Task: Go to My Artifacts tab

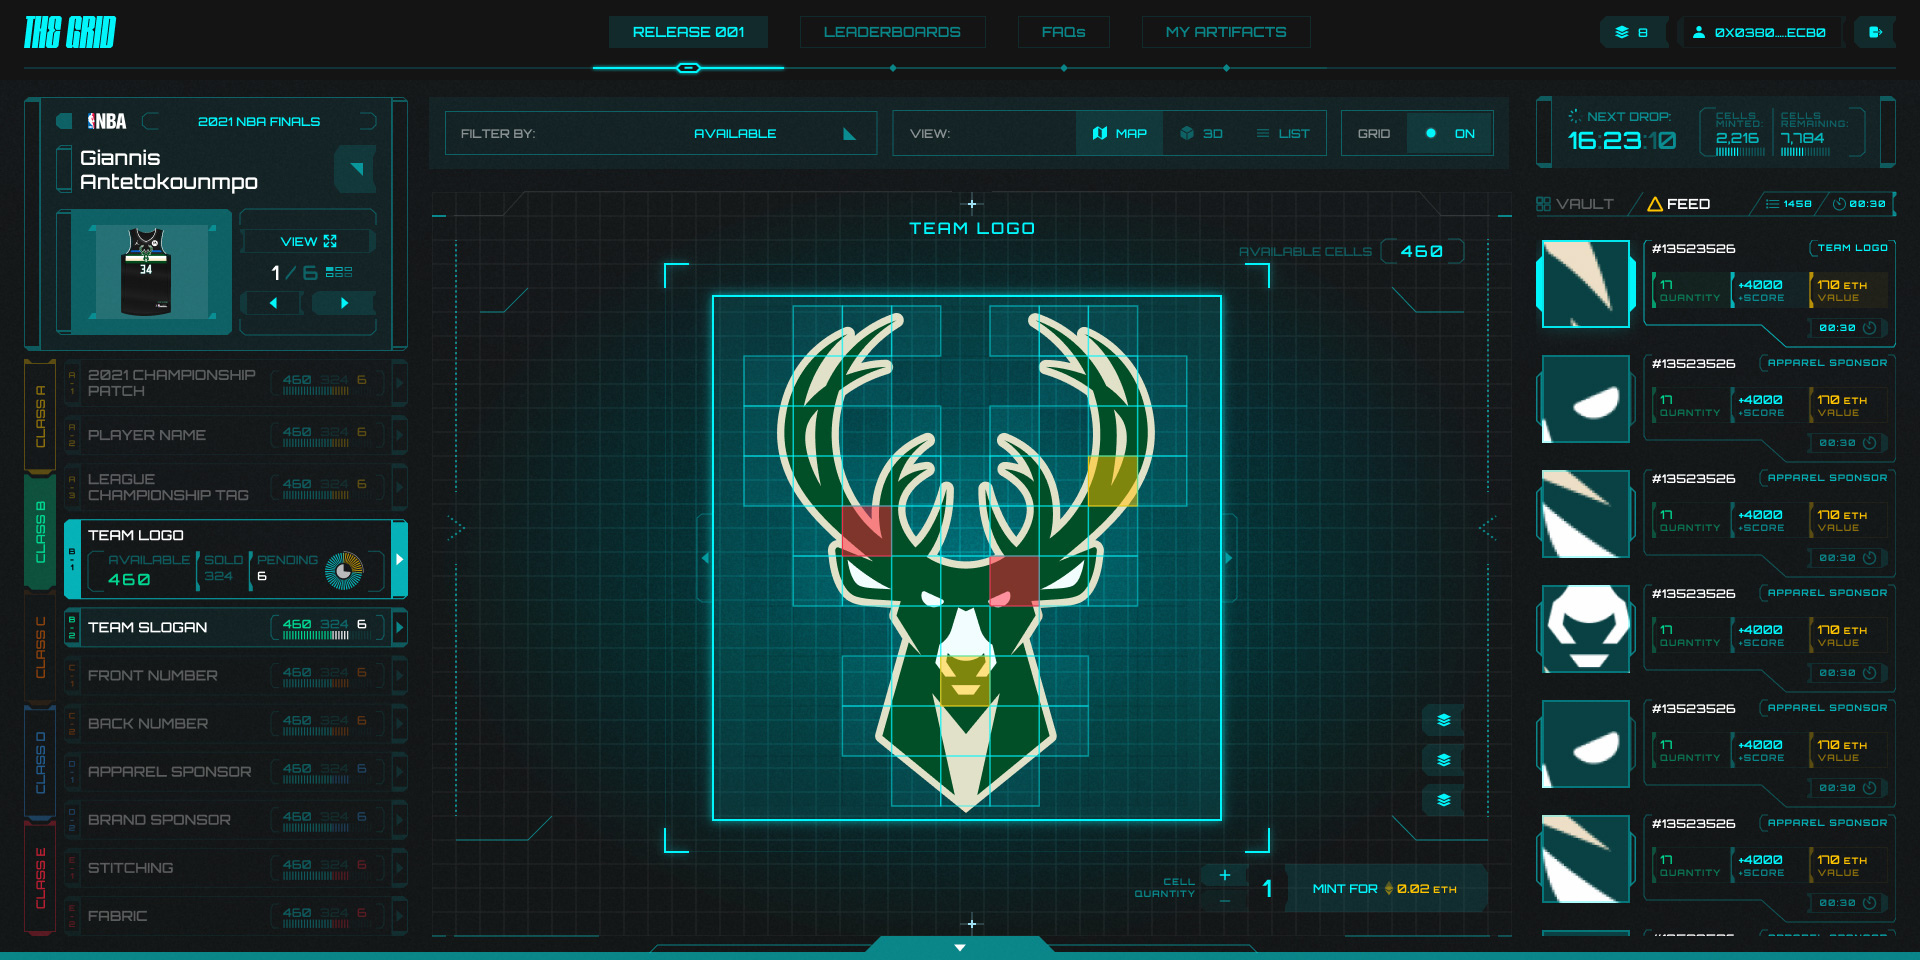Action: (x=1226, y=32)
